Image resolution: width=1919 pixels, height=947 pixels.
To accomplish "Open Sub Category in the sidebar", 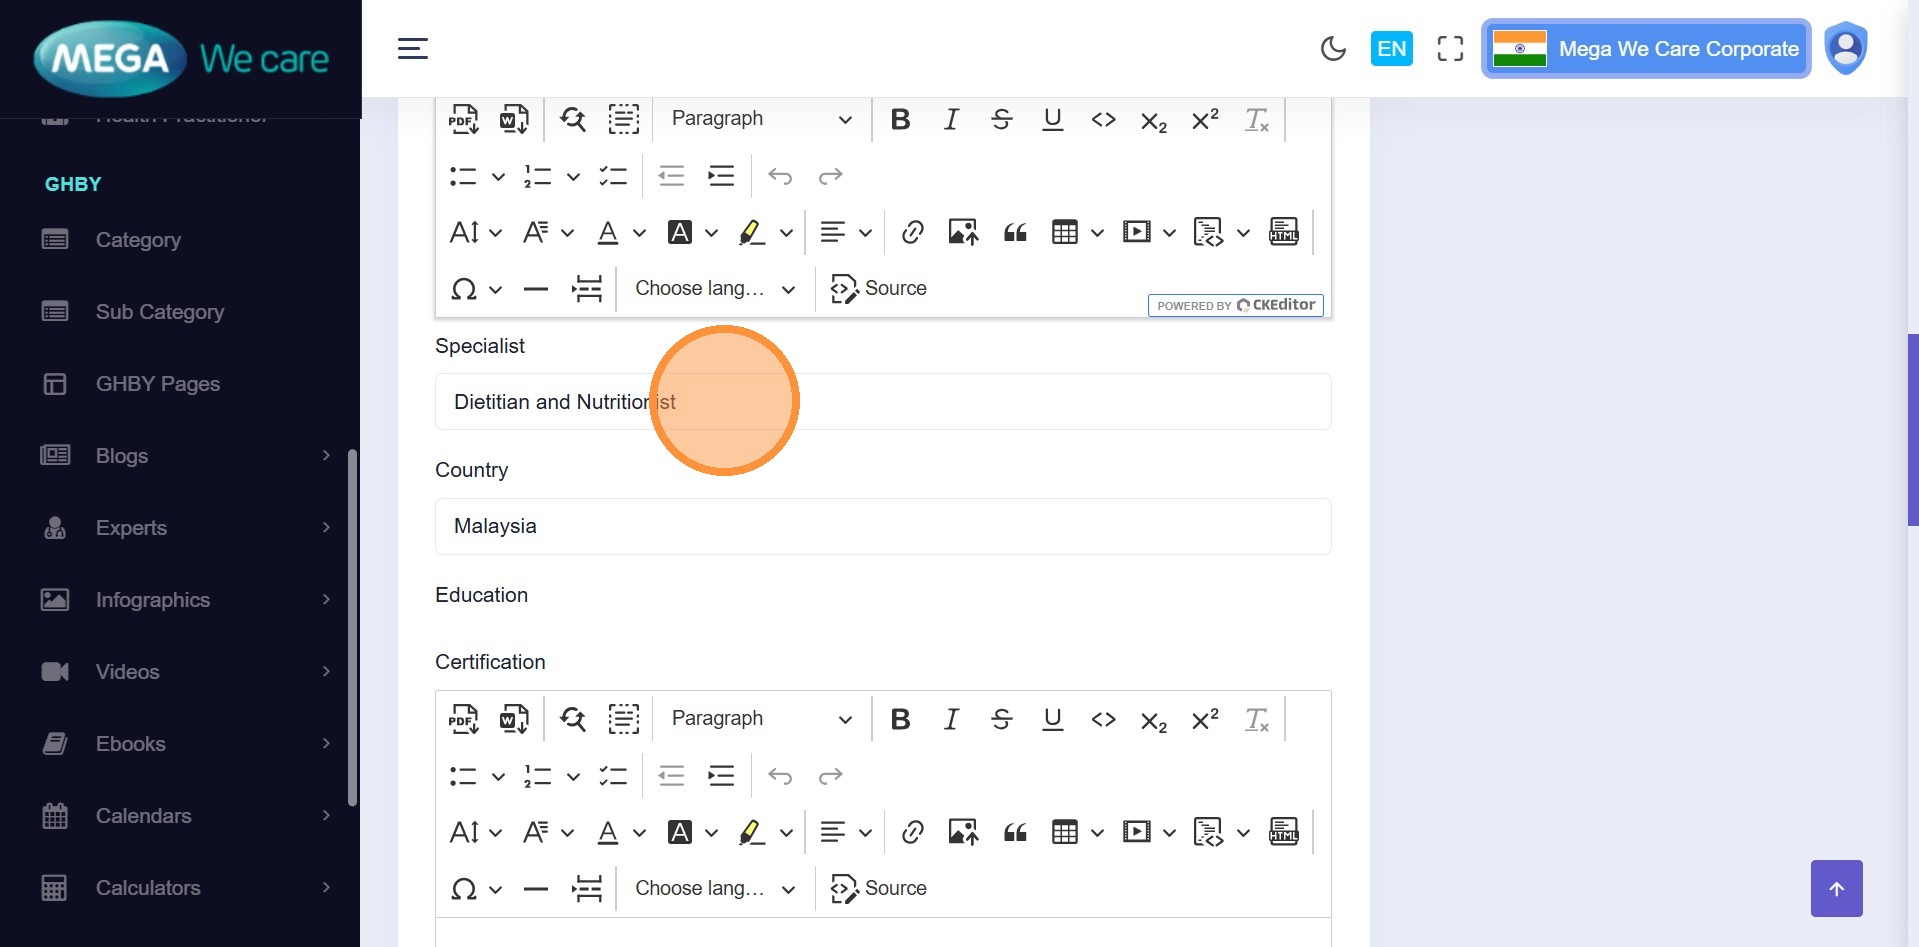I will [x=159, y=312].
